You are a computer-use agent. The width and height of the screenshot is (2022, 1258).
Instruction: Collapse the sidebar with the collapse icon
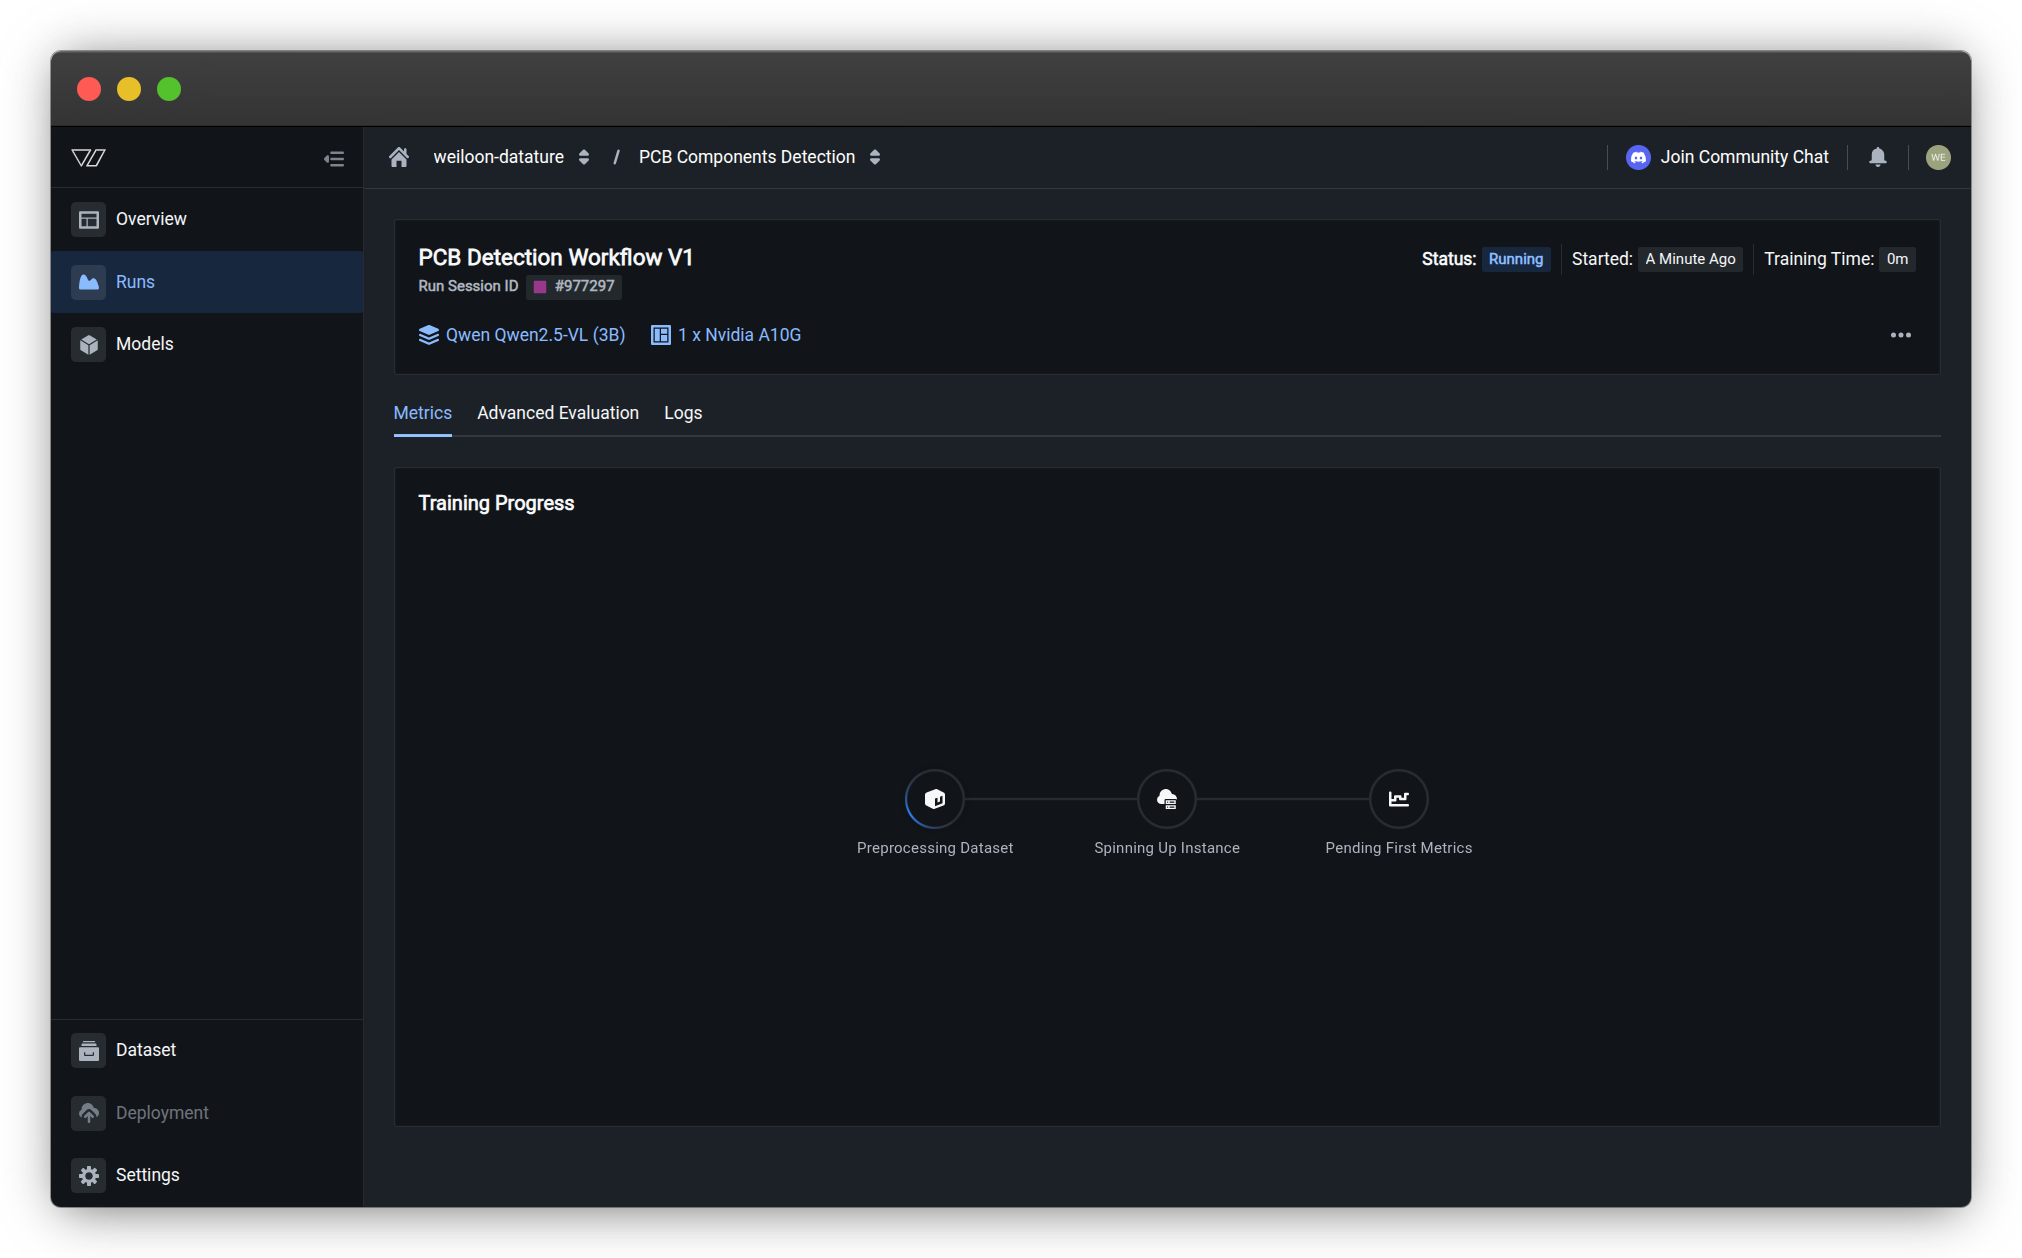334,159
